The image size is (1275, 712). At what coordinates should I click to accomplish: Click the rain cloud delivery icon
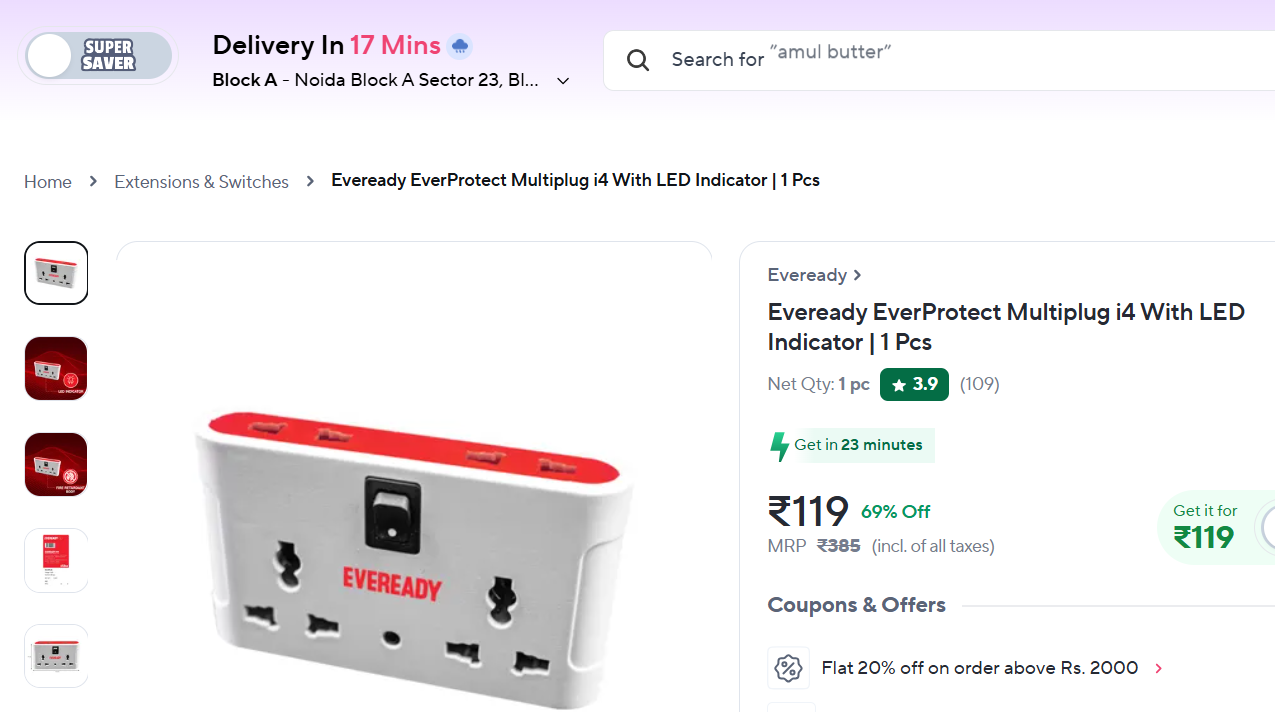tap(460, 46)
